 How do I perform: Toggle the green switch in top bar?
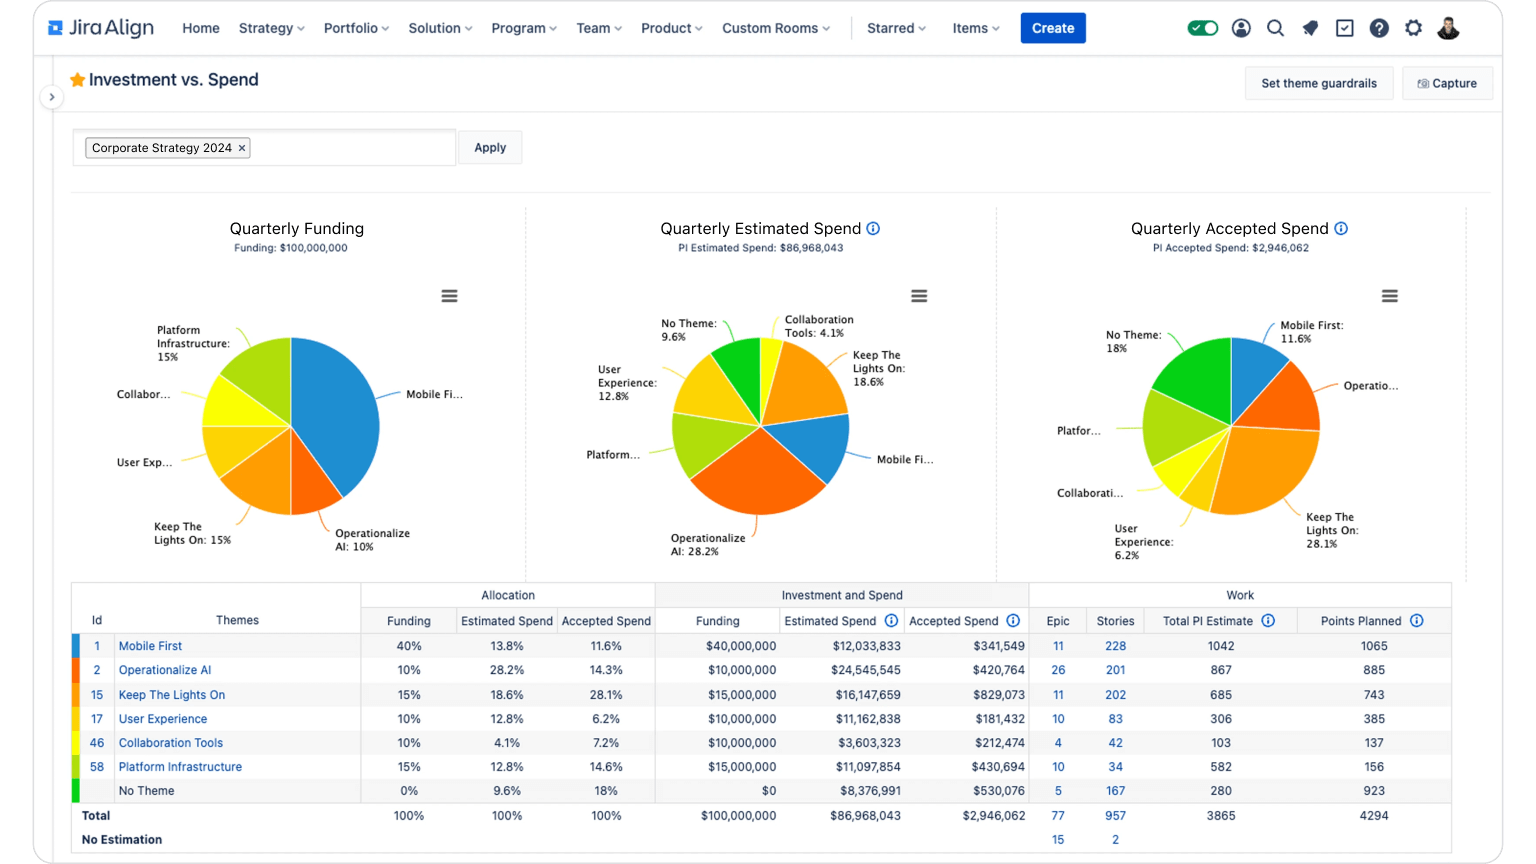[x=1203, y=28]
